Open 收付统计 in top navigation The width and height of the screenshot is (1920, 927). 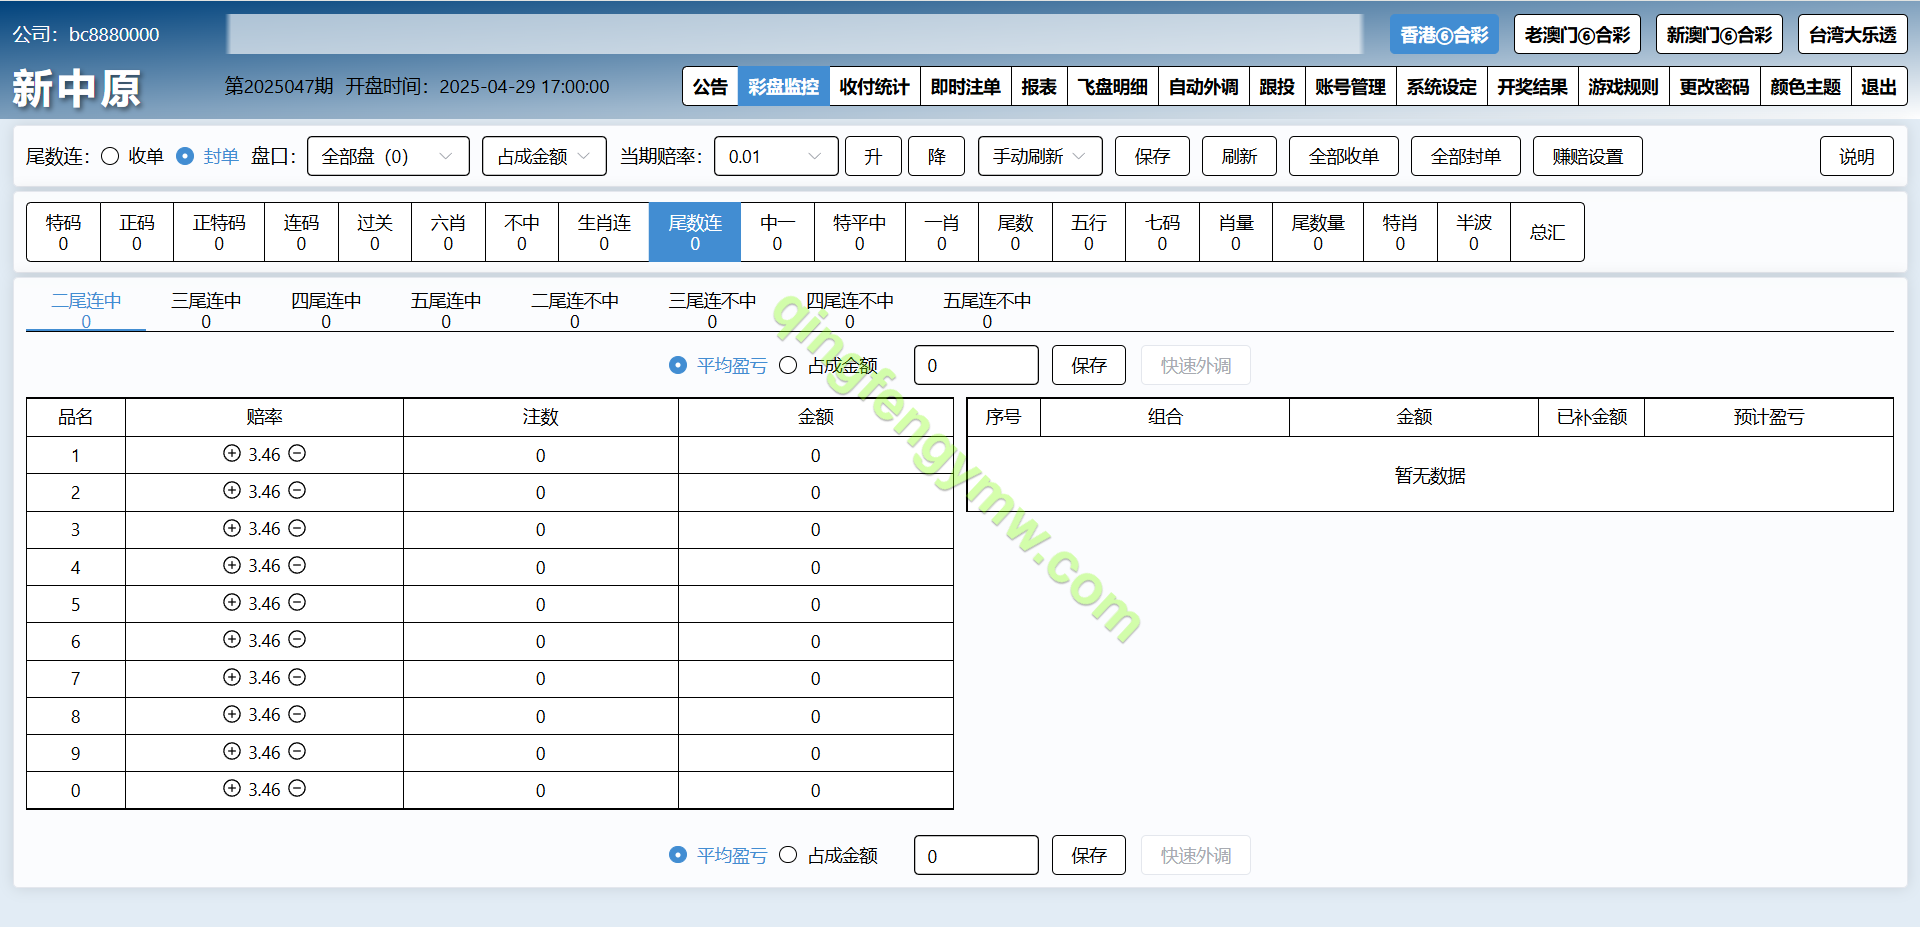click(x=875, y=87)
